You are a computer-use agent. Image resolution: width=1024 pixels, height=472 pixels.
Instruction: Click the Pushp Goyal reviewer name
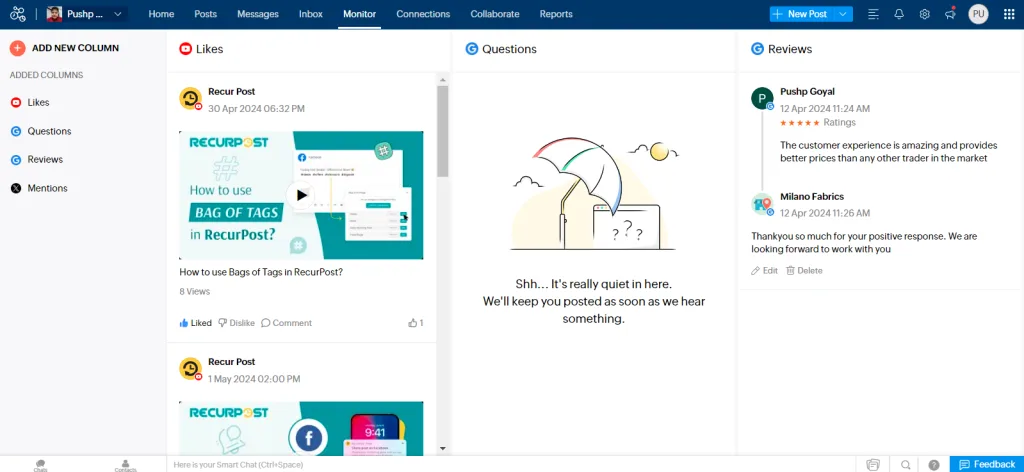807,91
